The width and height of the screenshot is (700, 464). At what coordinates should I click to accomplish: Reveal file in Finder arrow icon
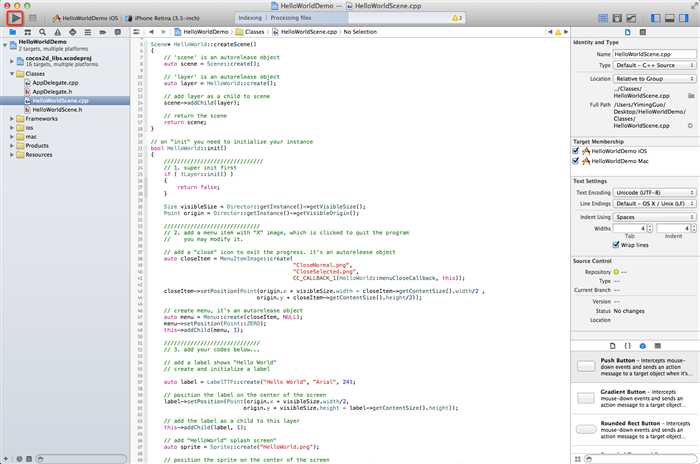pos(690,126)
